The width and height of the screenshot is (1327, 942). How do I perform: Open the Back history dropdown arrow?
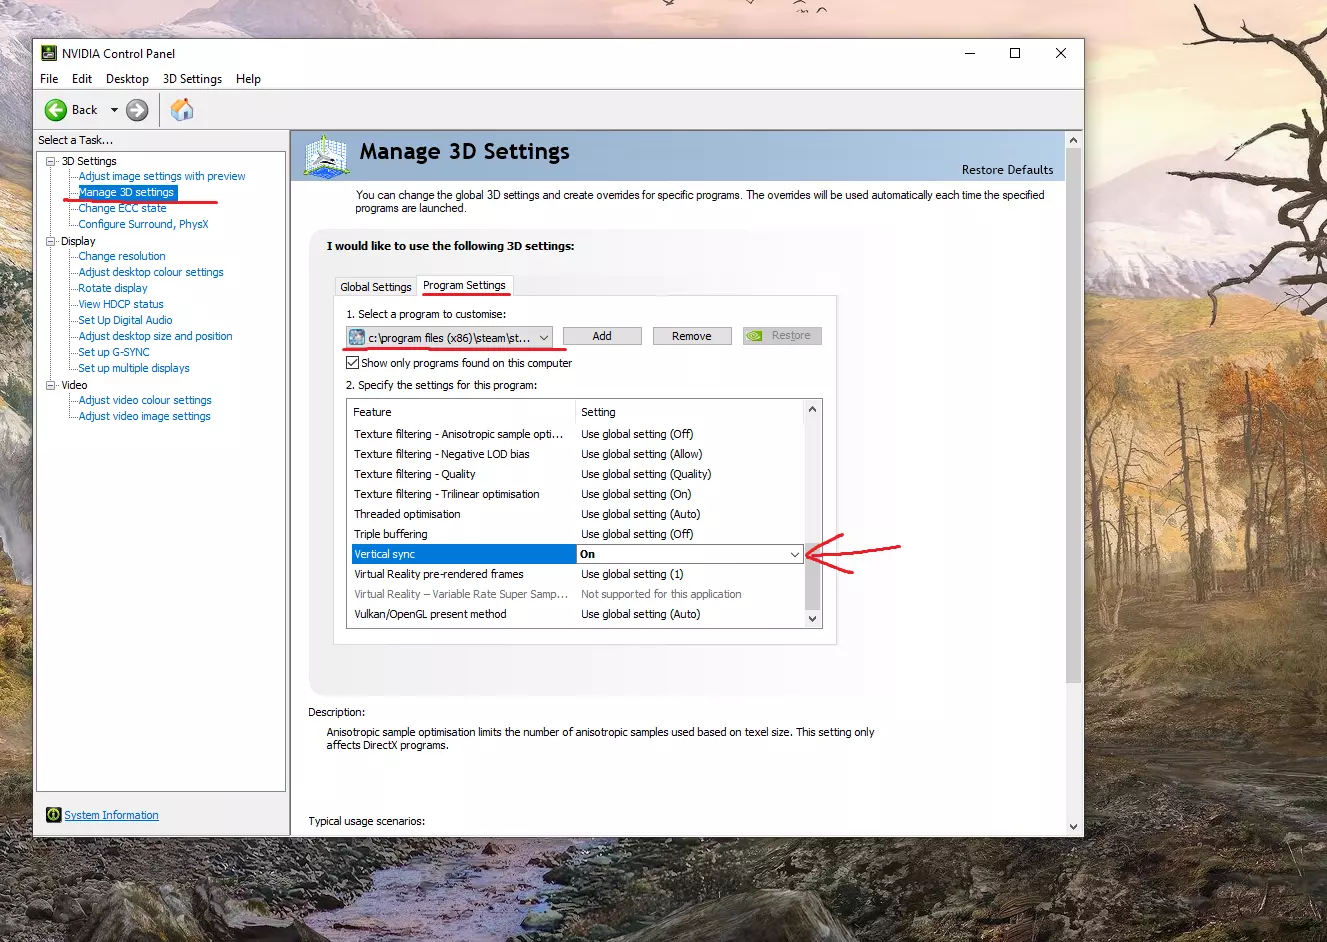pos(114,110)
